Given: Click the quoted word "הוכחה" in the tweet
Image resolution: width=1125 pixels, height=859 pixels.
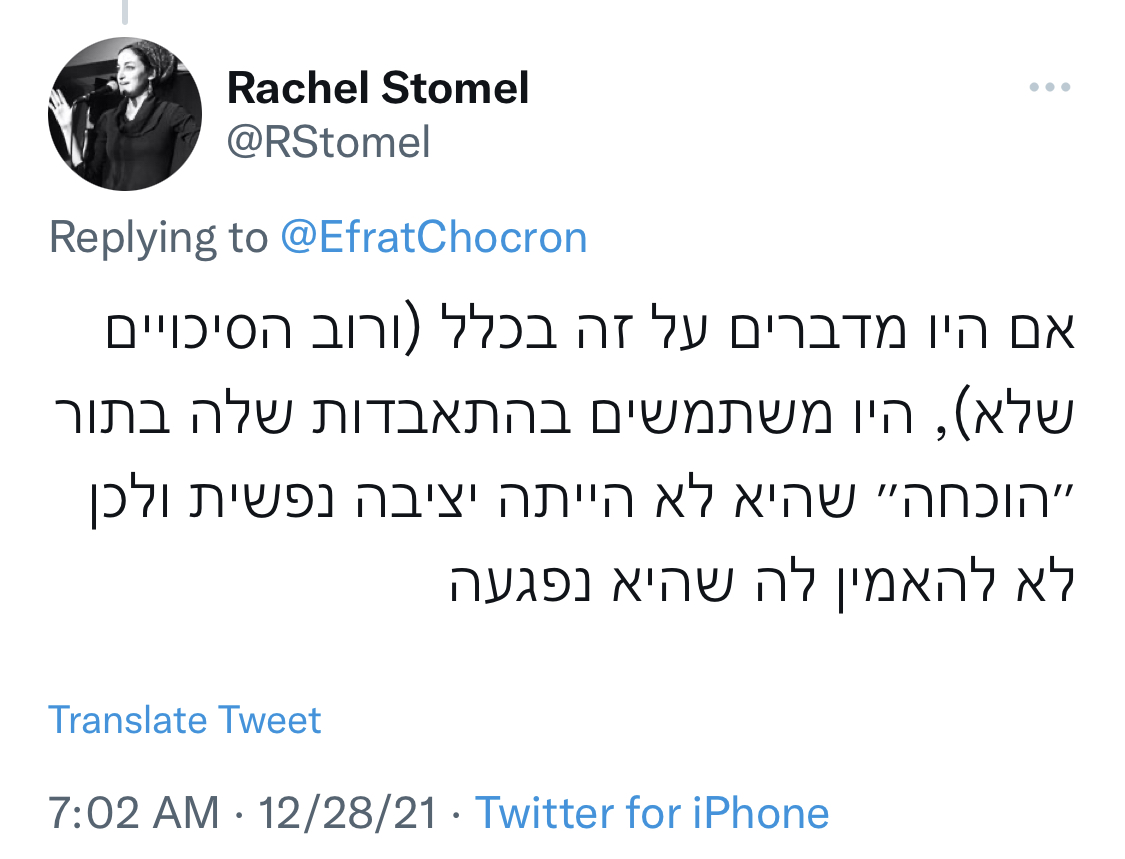Looking at the screenshot, I should click(x=999, y=501).
